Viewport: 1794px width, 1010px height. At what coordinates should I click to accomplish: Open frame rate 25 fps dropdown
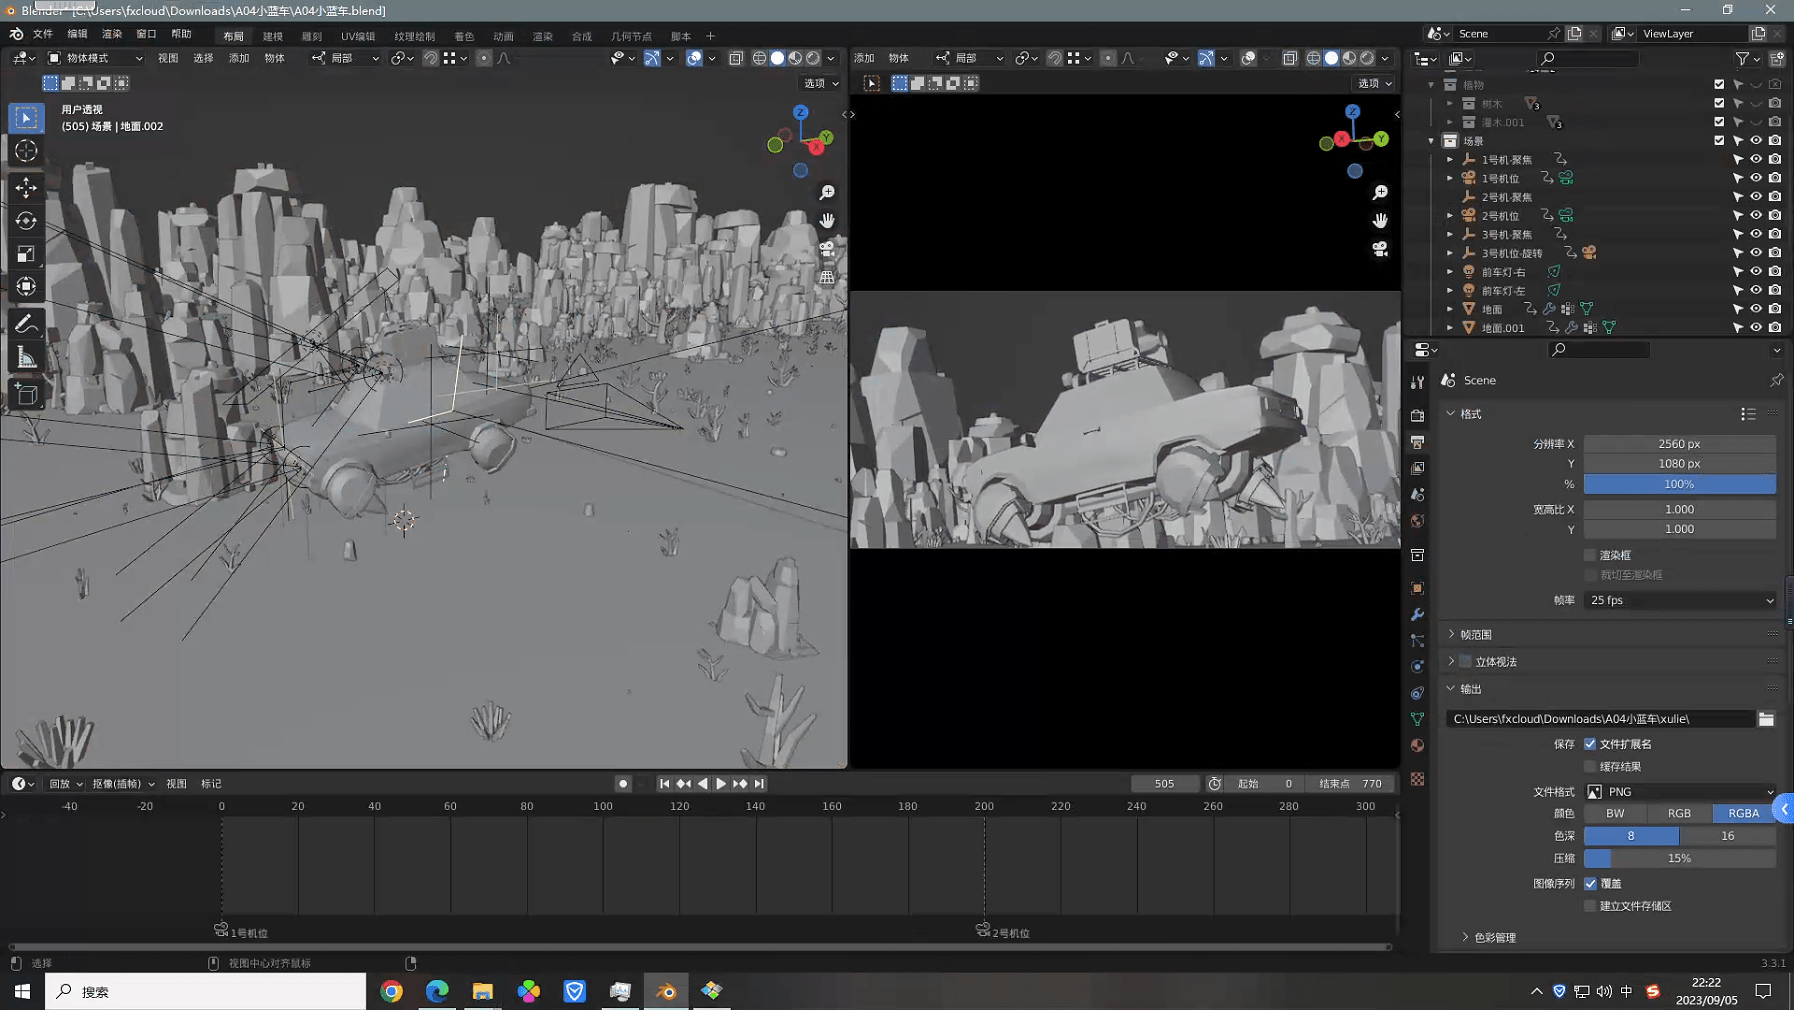(x=1680, y=601)
